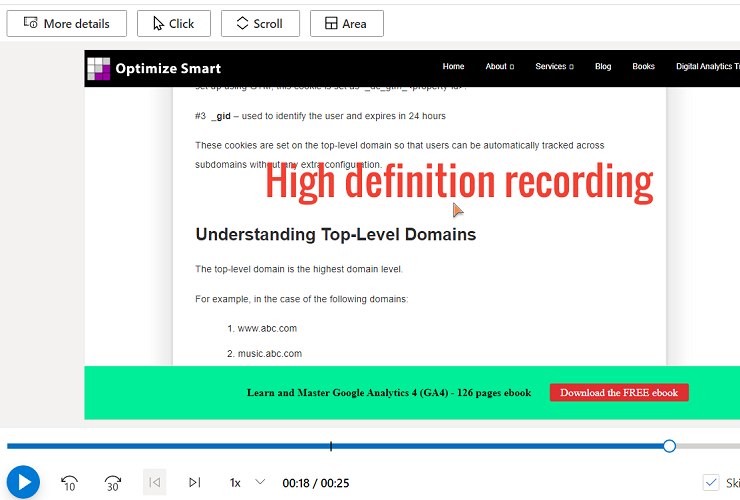The image size is (740, 500).
Task: Click the music.abc.com list item
Action: 269,354
